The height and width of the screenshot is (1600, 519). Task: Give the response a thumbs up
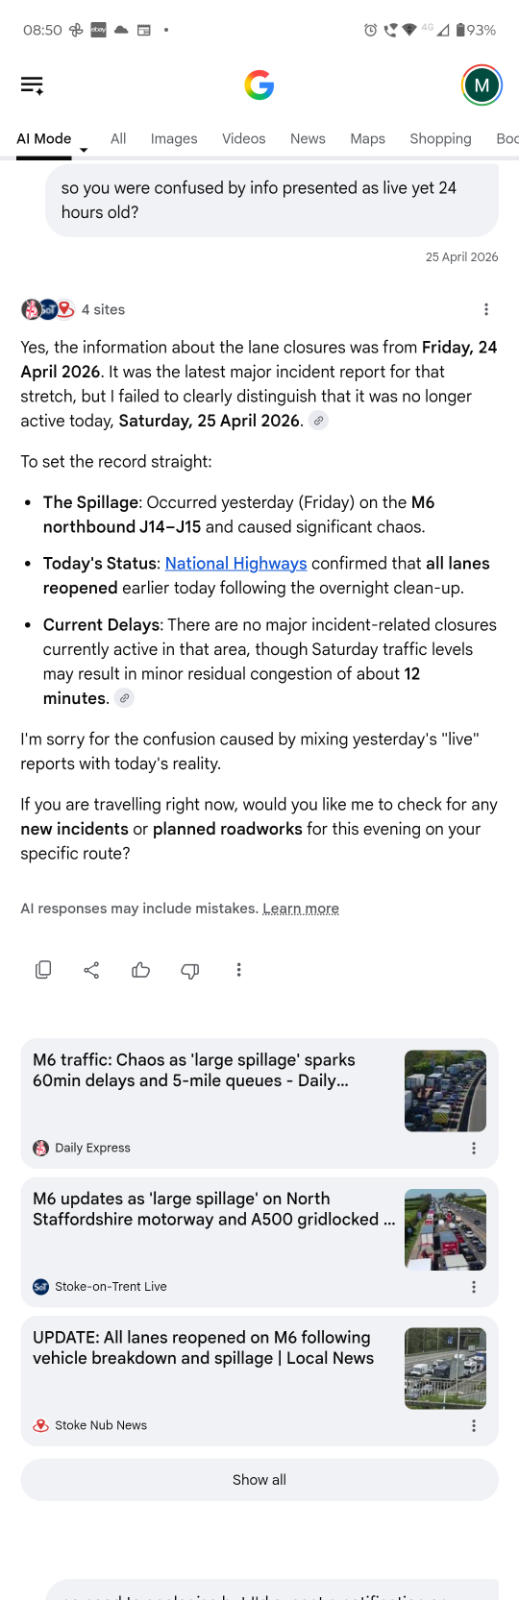click(141, 969)
